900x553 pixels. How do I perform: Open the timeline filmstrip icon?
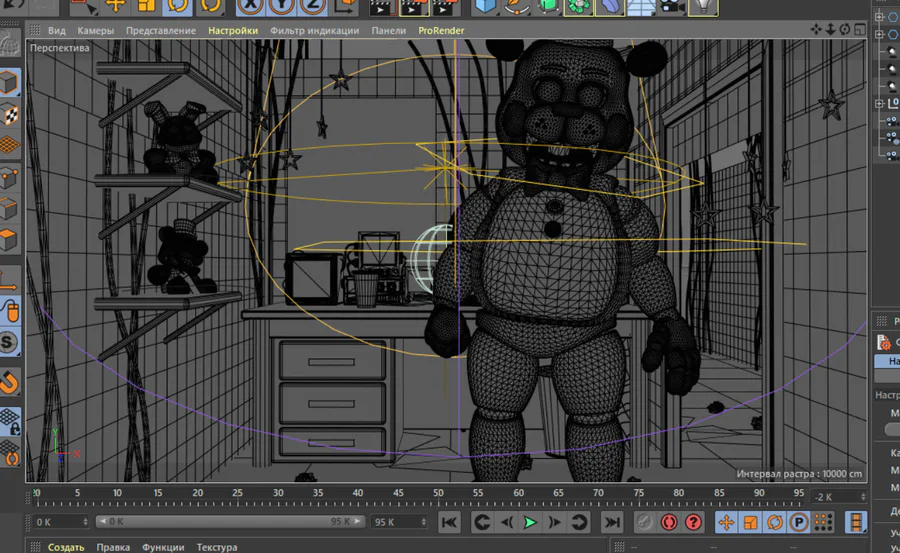[855, 523]
